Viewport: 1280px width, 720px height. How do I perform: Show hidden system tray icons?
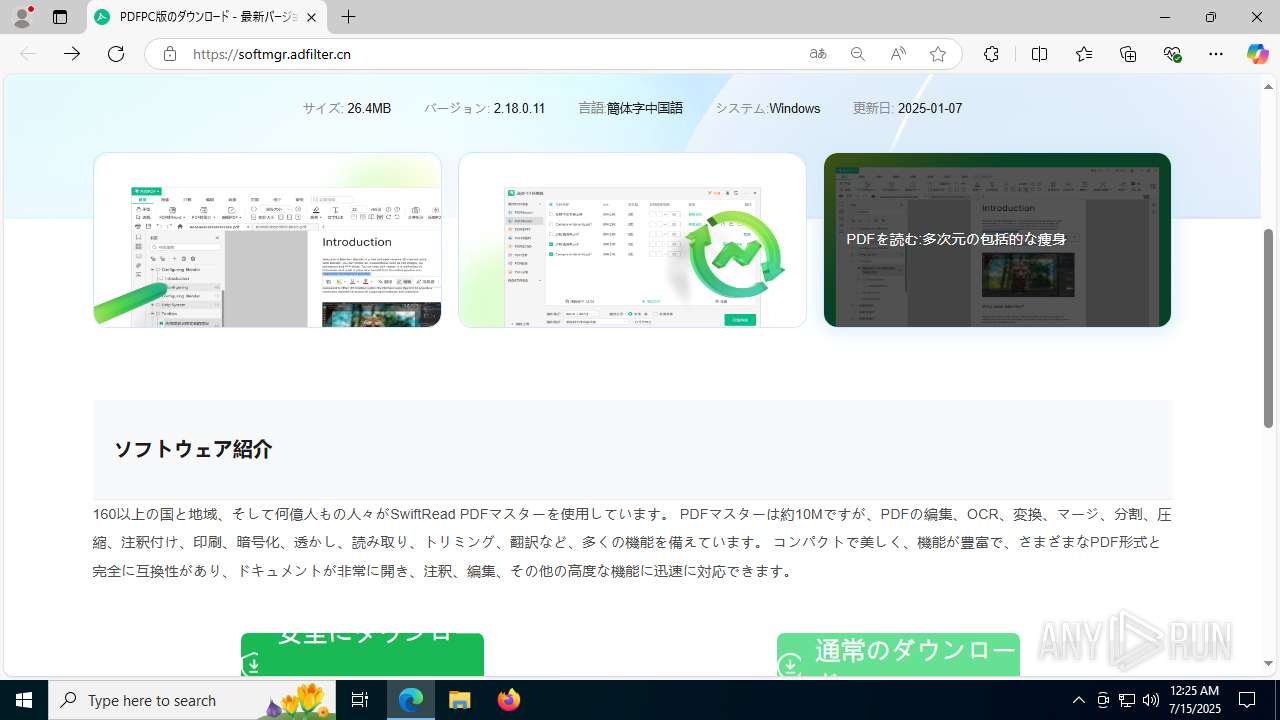1078,700
